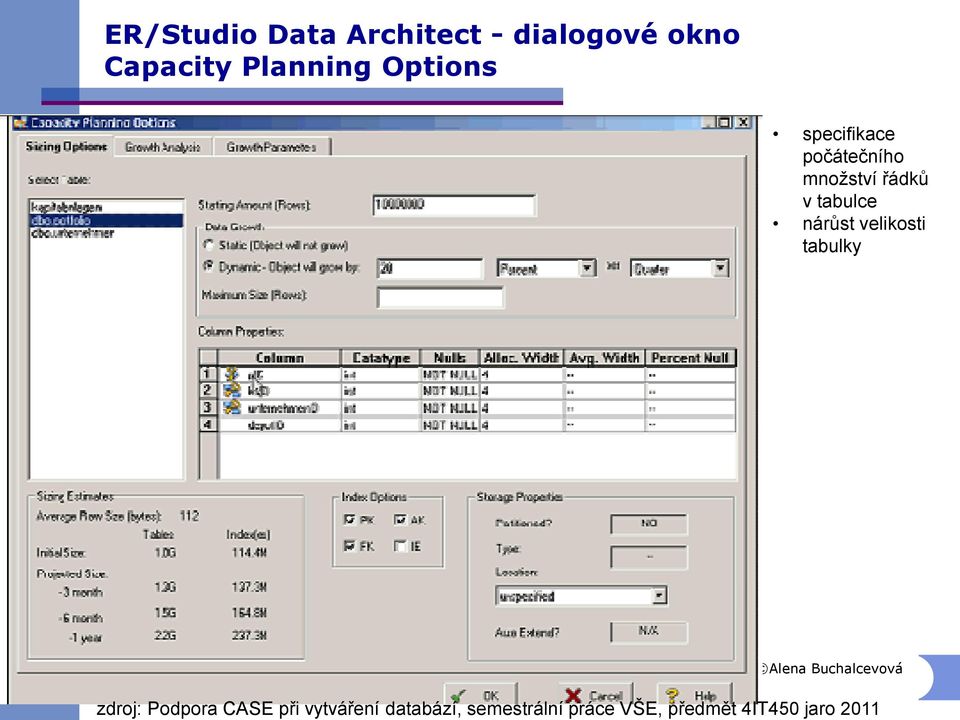This screenshot has height=720, width=960.
Task: Close the Capacity Planning Options dialog
Action: 743,122
